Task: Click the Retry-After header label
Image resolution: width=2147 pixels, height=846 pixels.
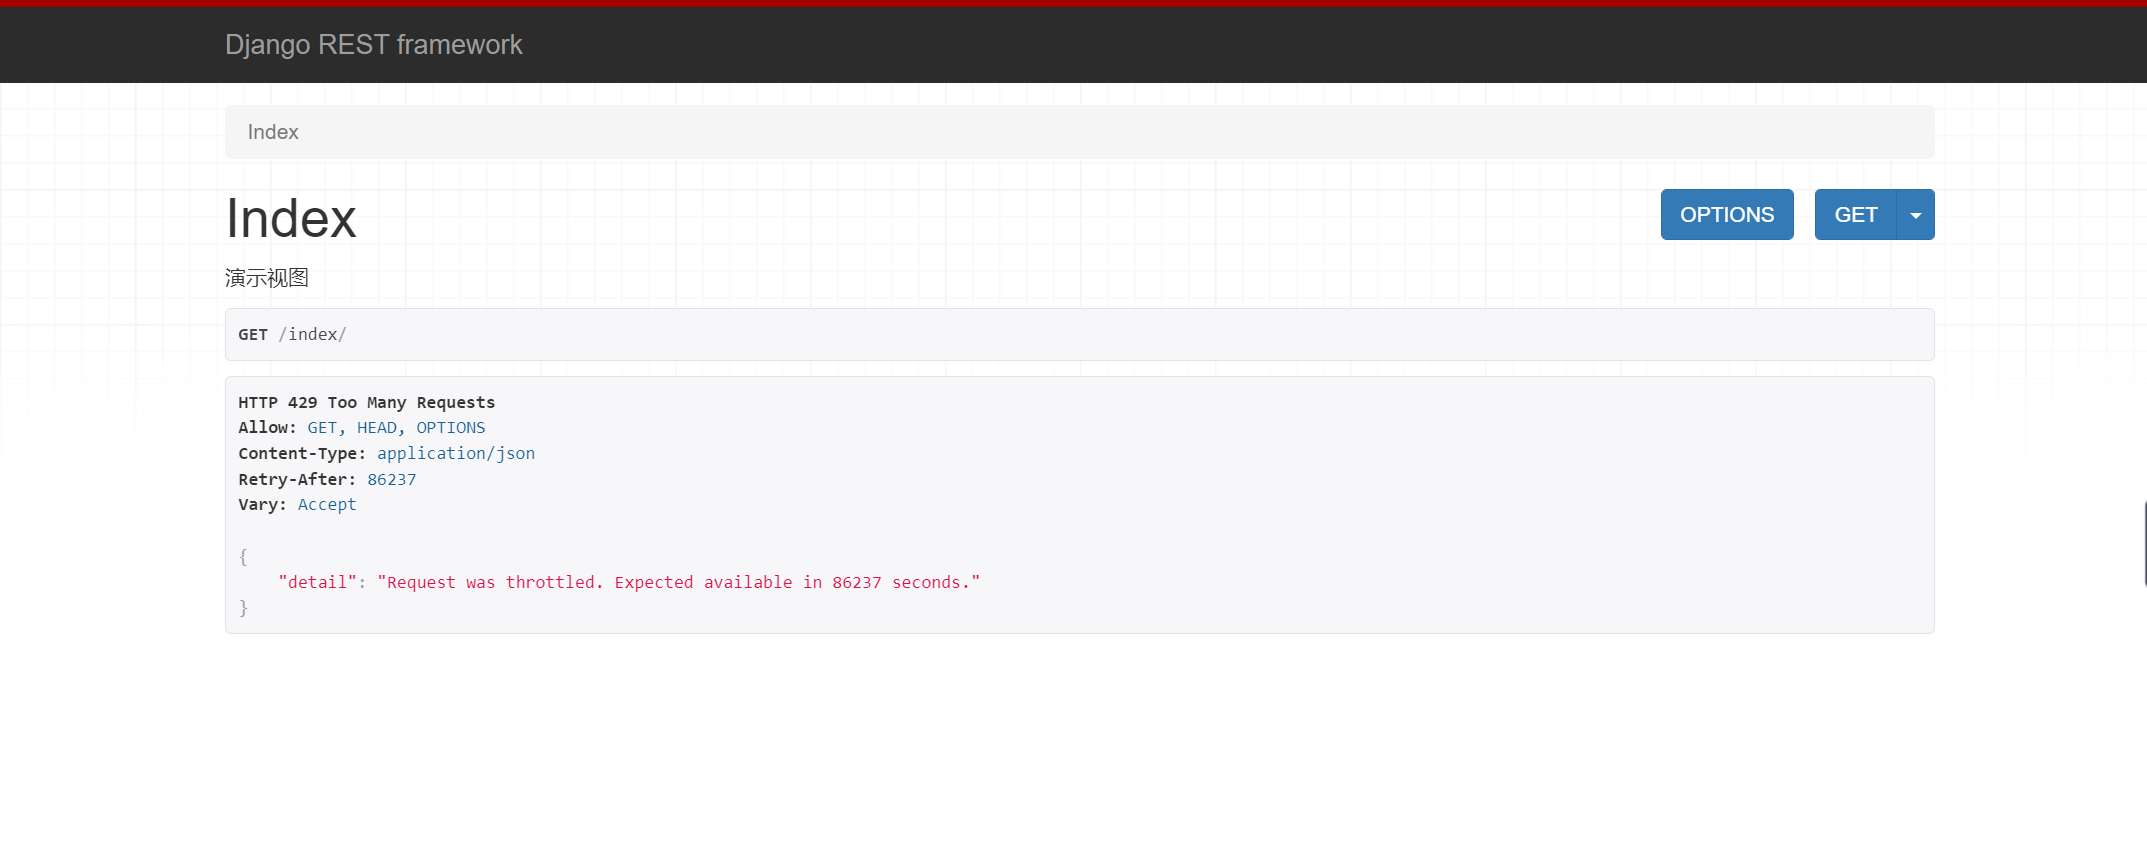Action: (297, 479)
